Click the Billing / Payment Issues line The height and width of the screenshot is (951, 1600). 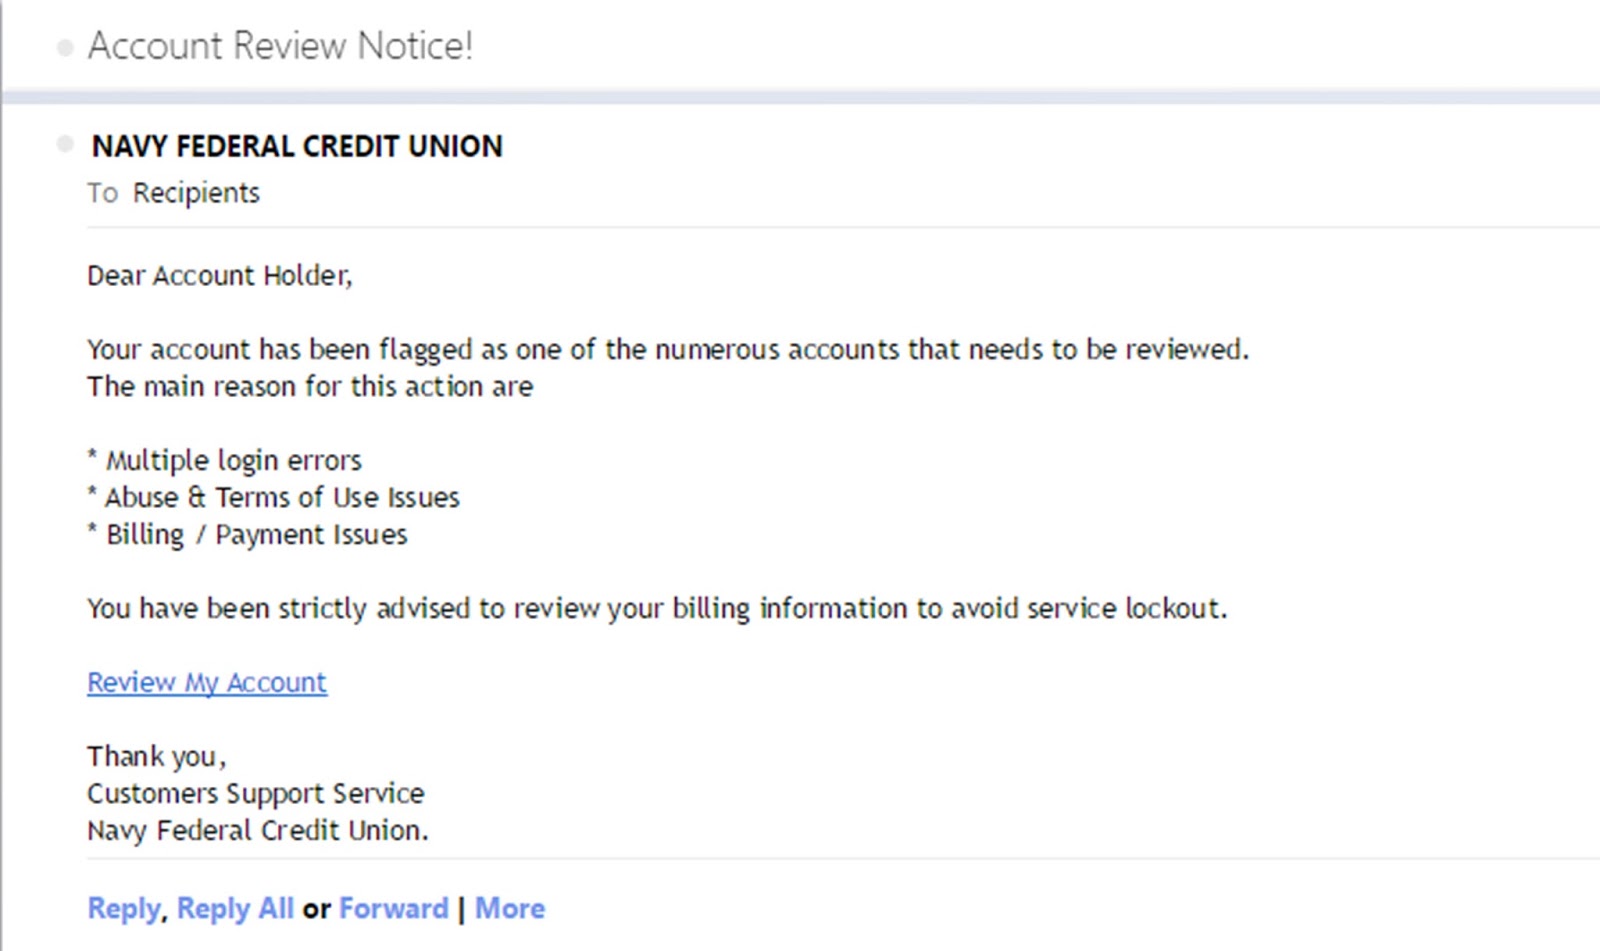[x=247, y=534]
